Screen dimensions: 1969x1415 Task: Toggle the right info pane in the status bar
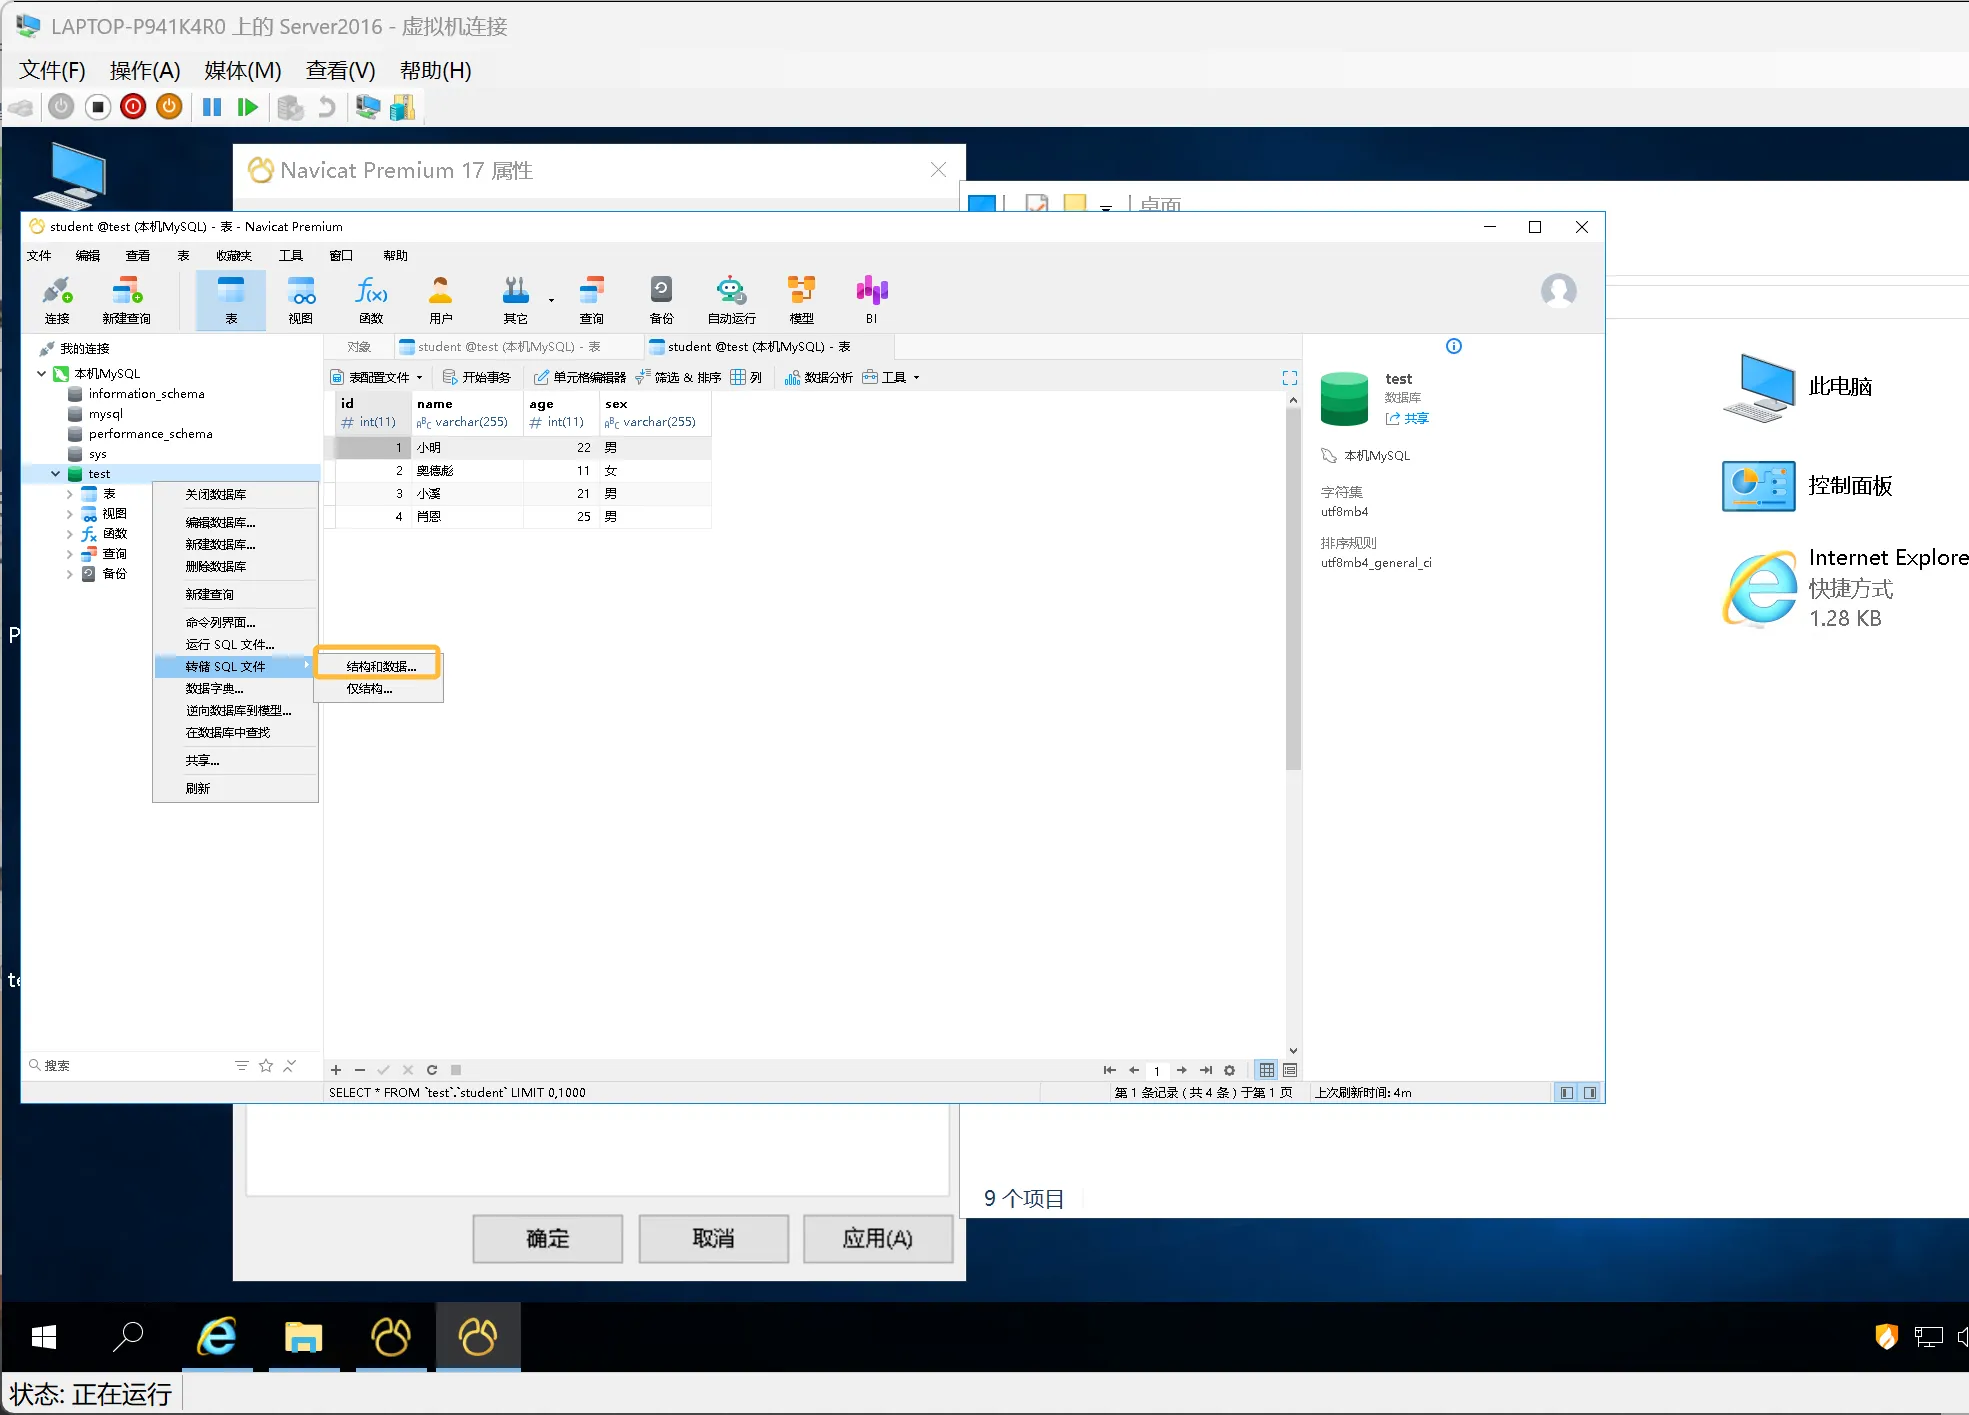(x=1590, y=1093)
